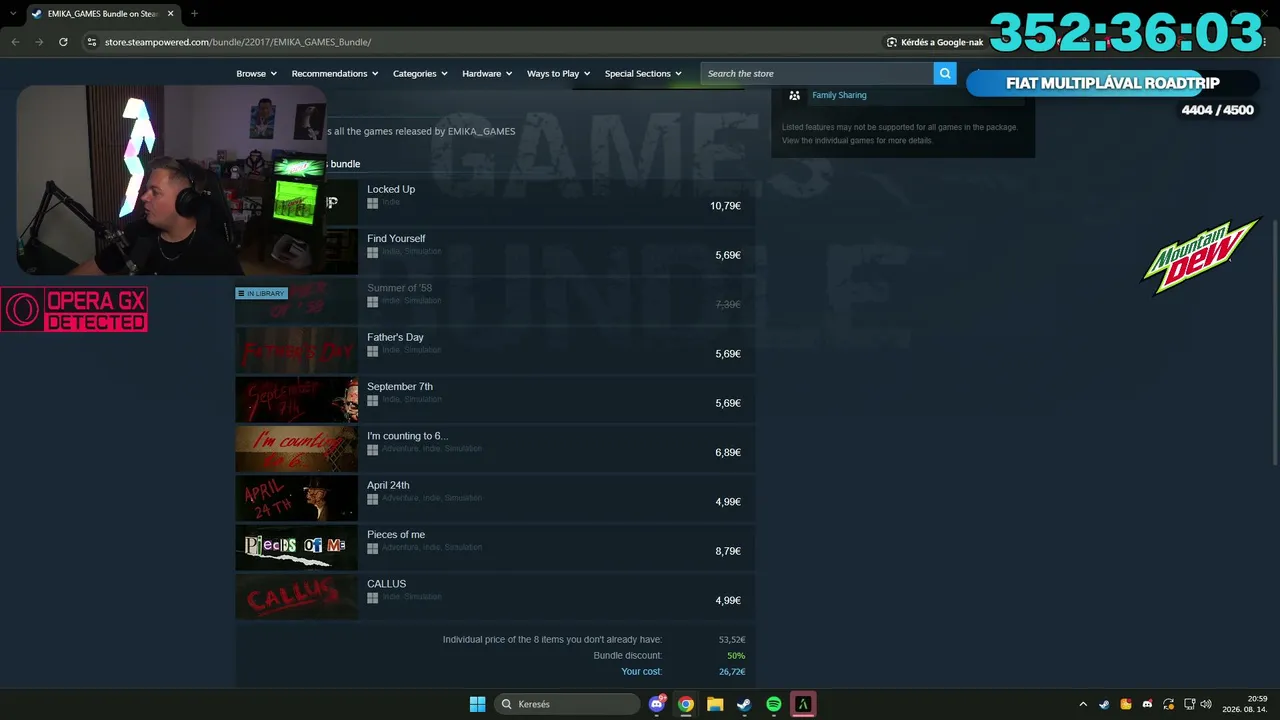Expand the Special Sections menu
1280x720 pixels.
pos(643,73)
